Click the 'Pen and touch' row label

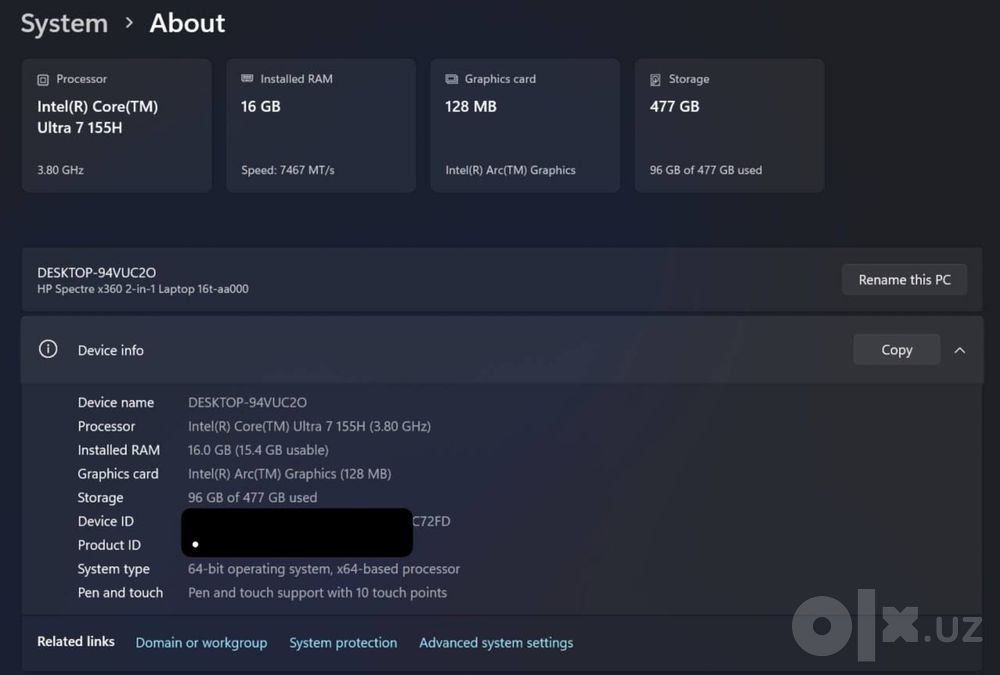pos(120,593)
